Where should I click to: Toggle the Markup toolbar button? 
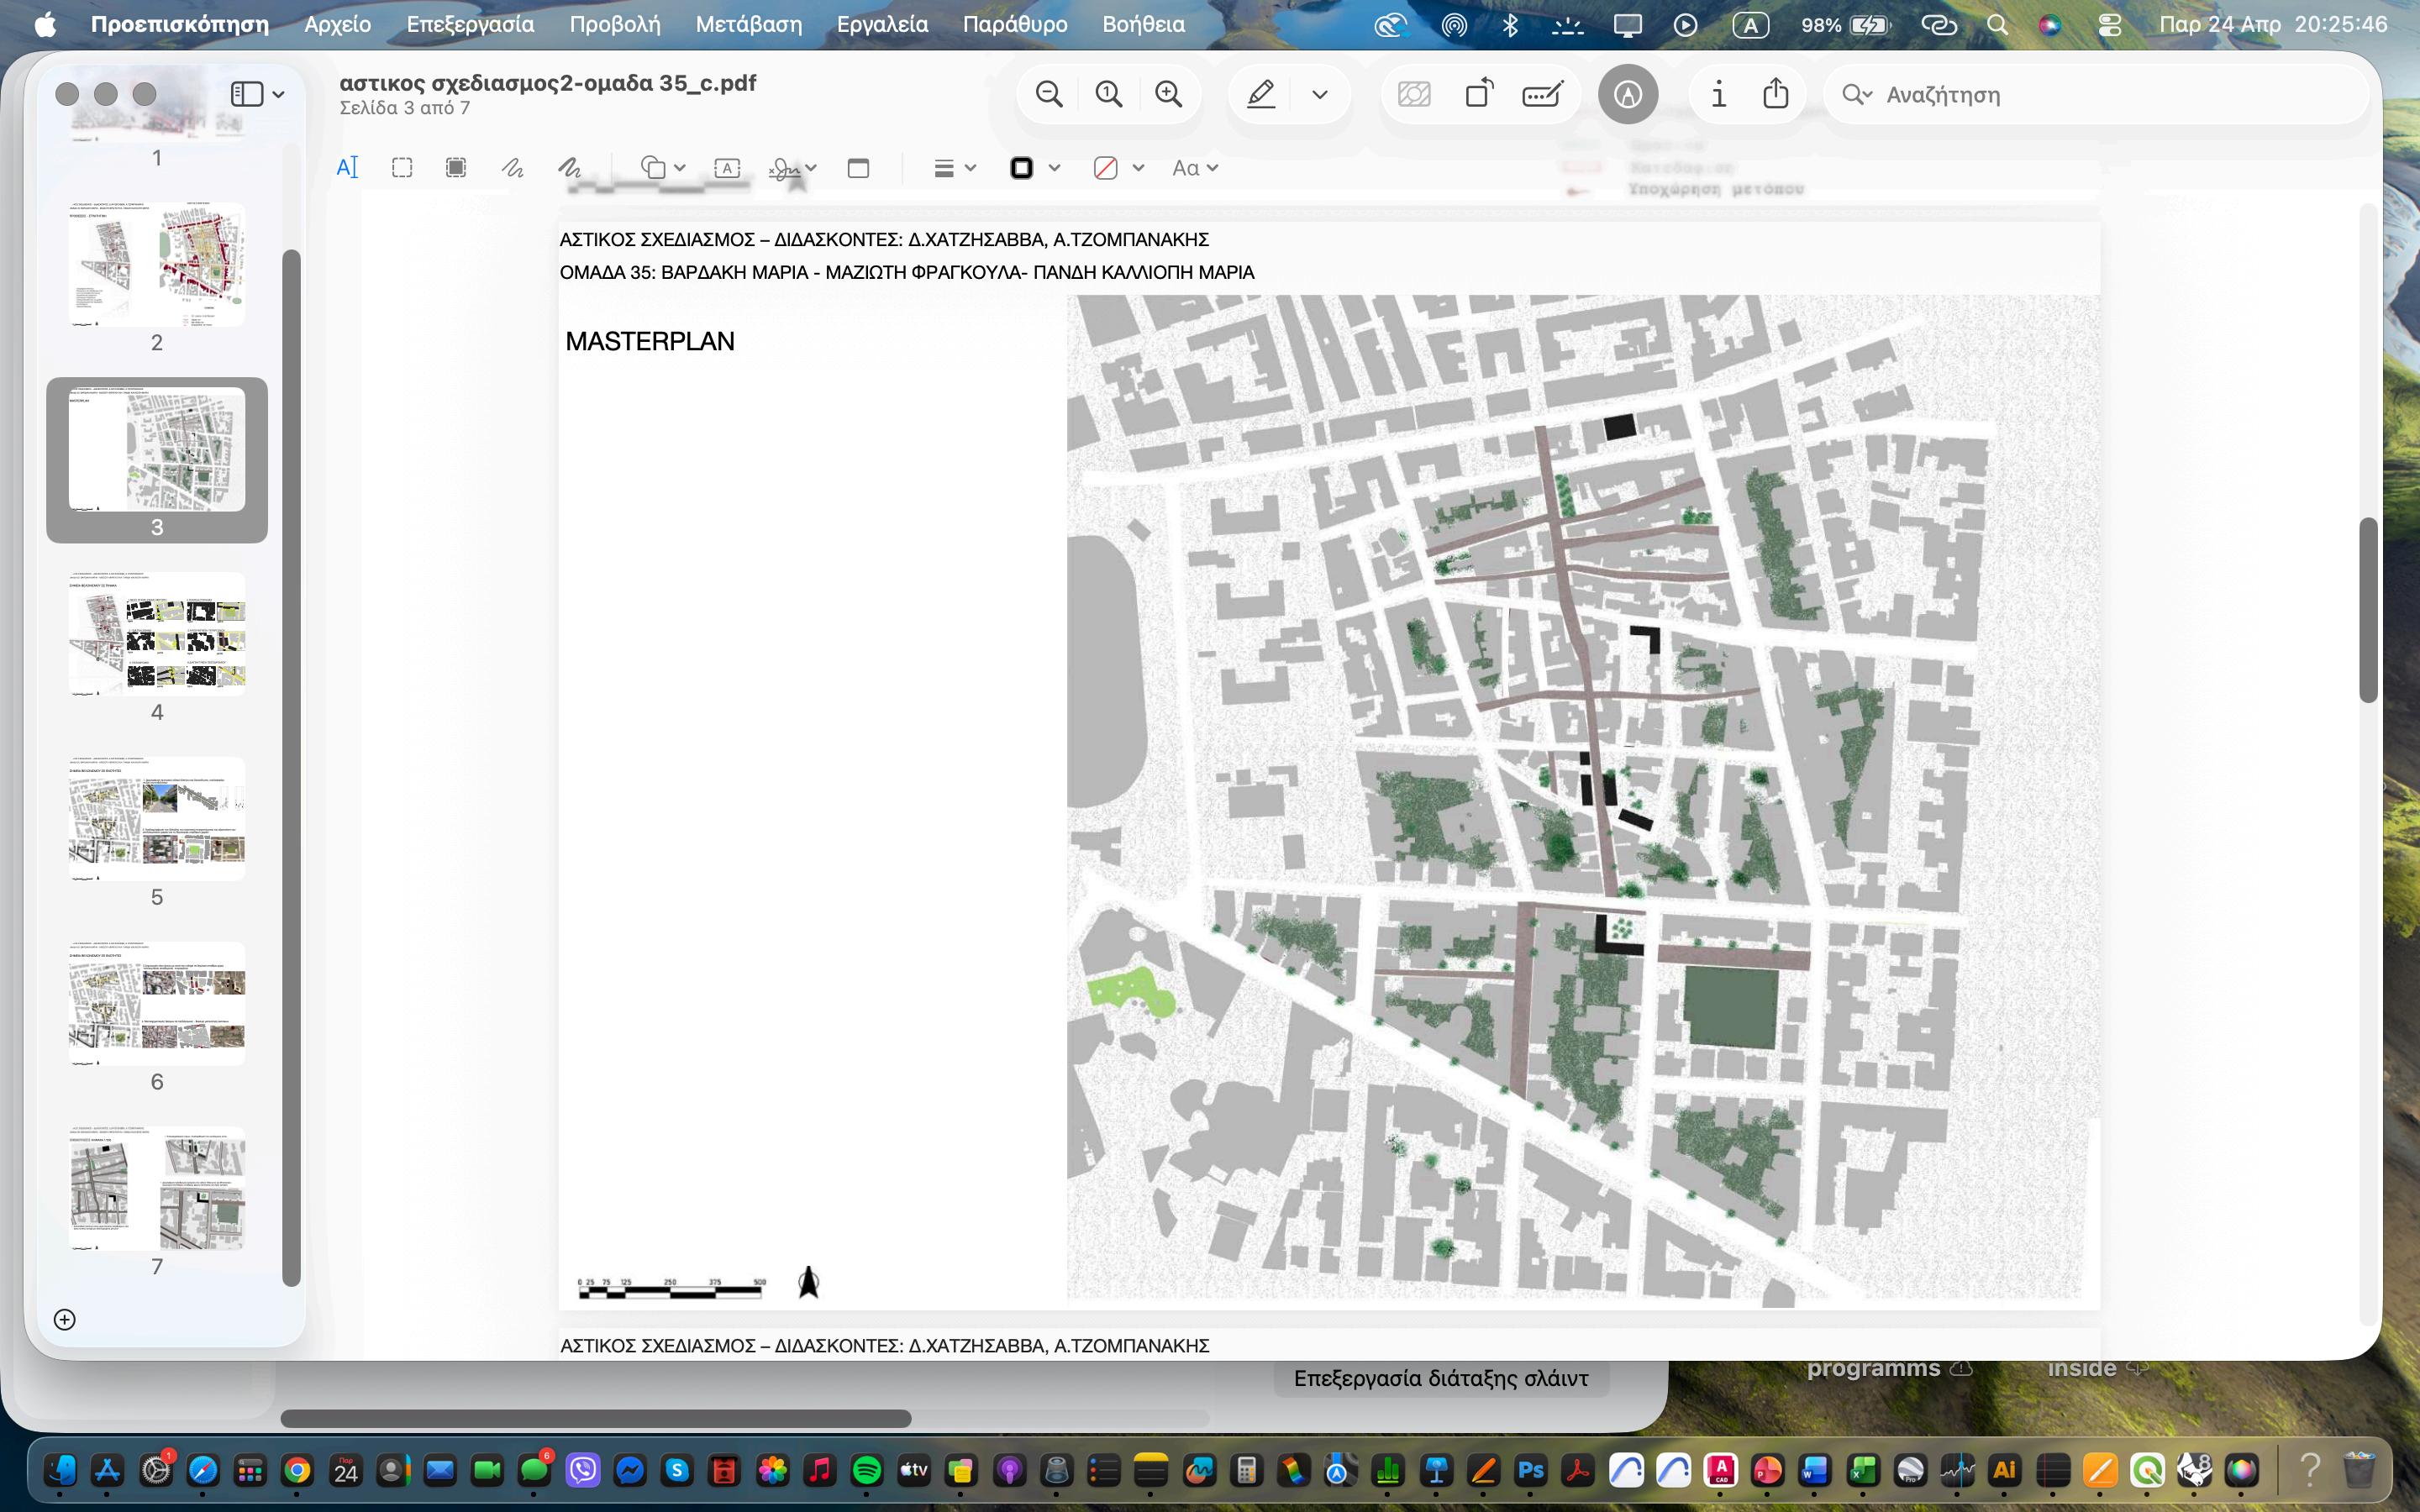[1627, 94]
